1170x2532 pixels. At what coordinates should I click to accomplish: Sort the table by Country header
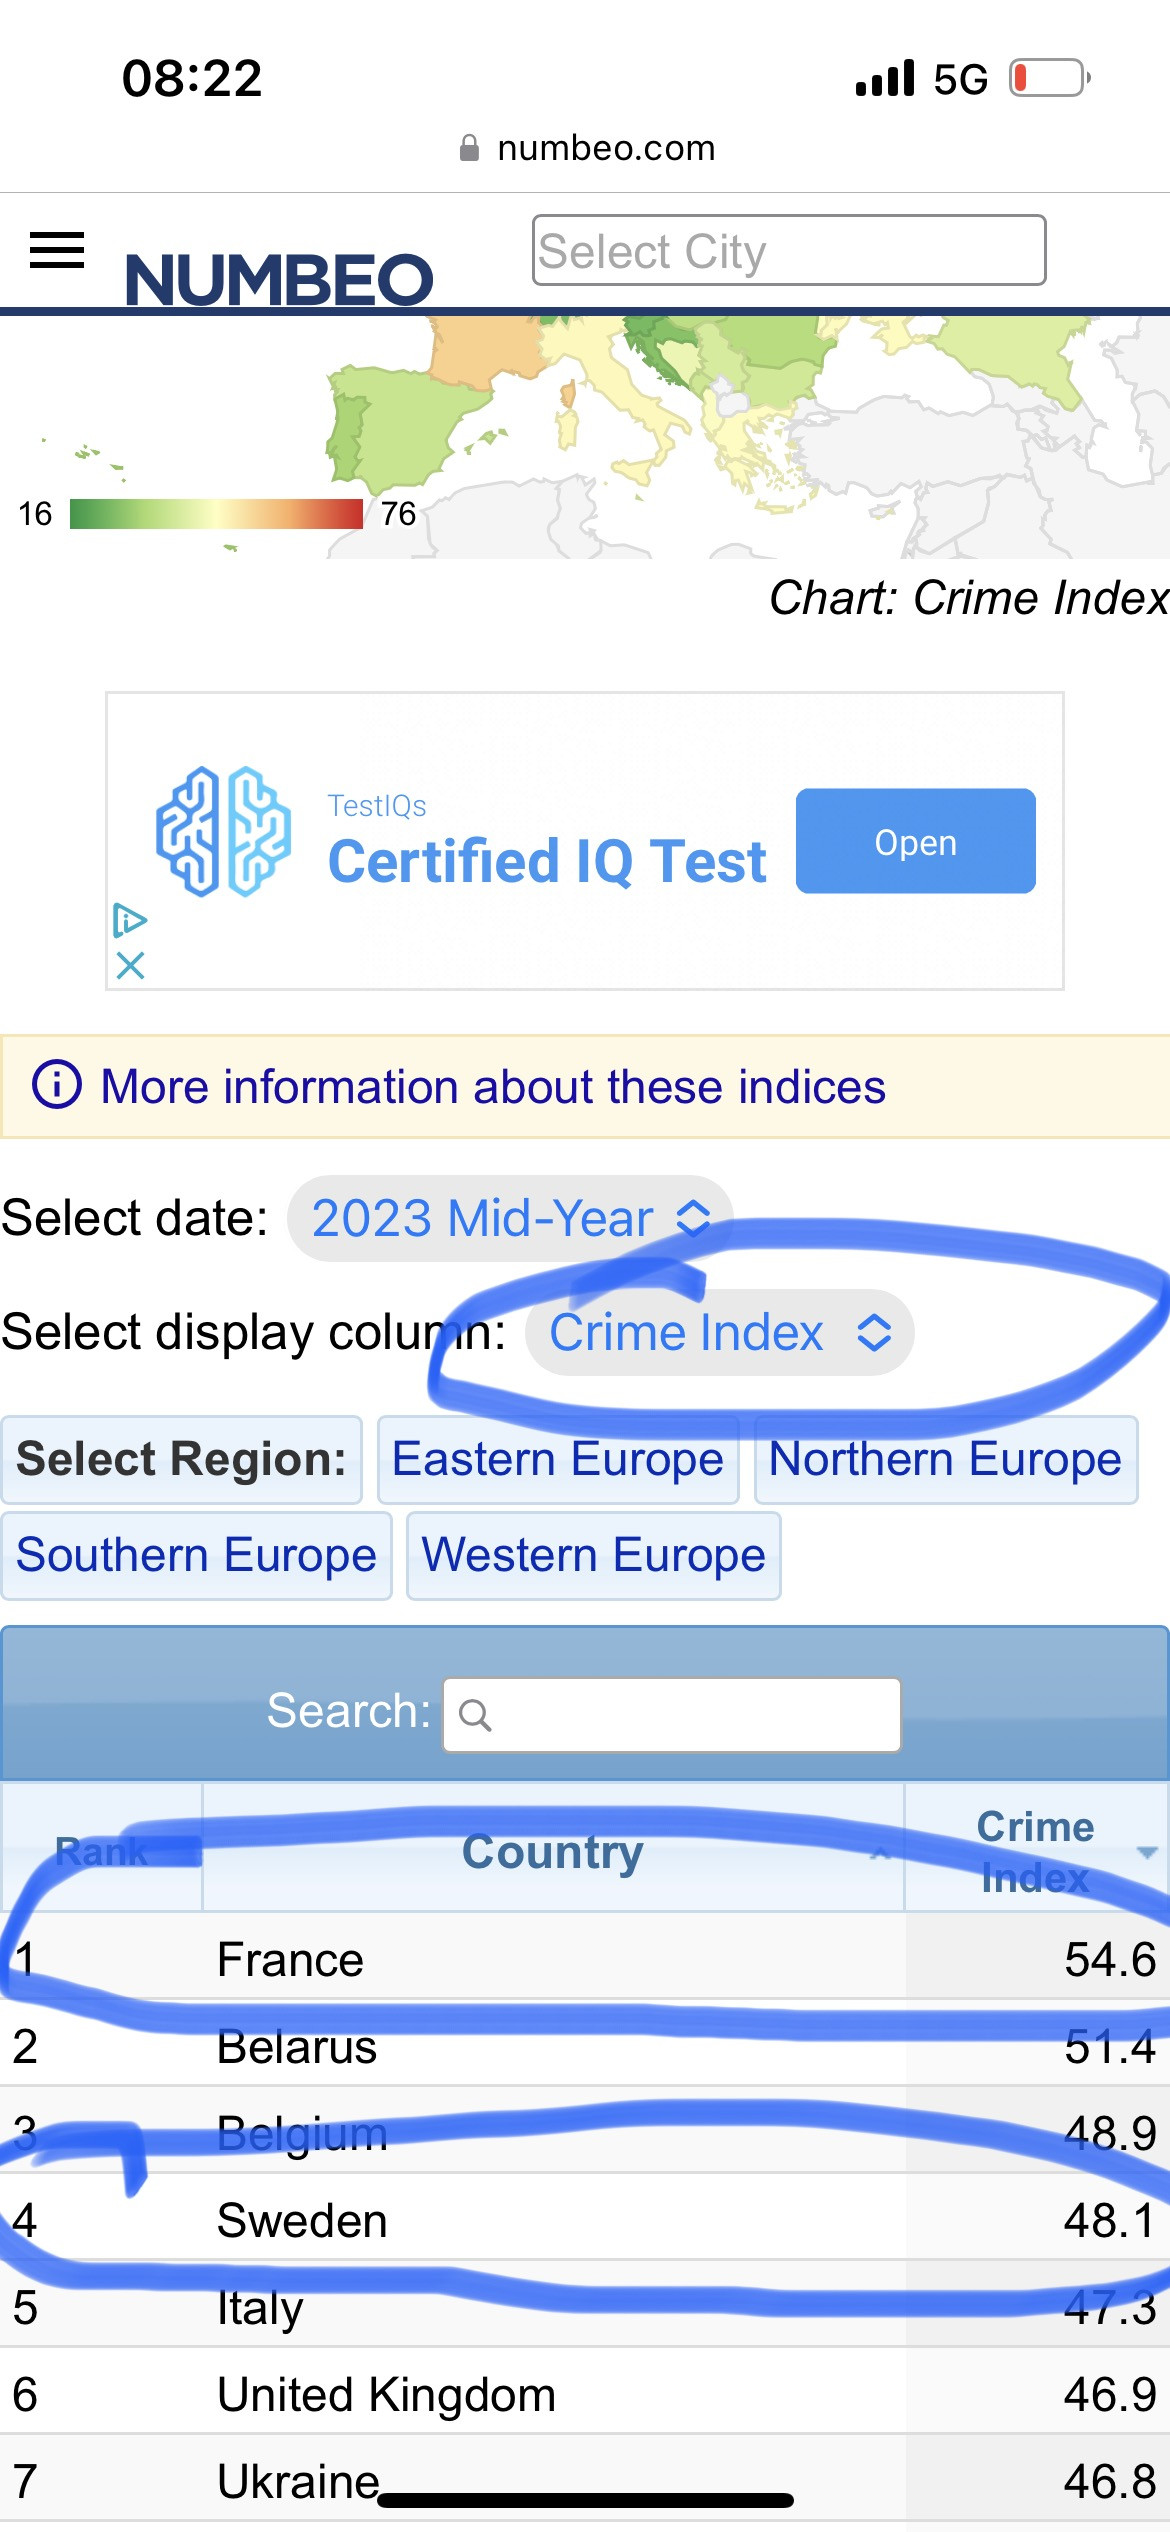coord(553,1851)
